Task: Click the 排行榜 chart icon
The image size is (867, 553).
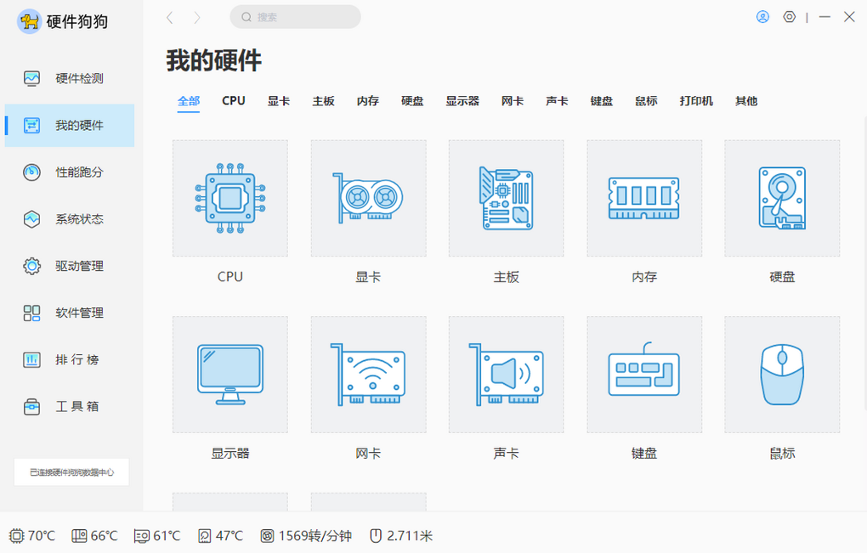Action: point(32,360)
